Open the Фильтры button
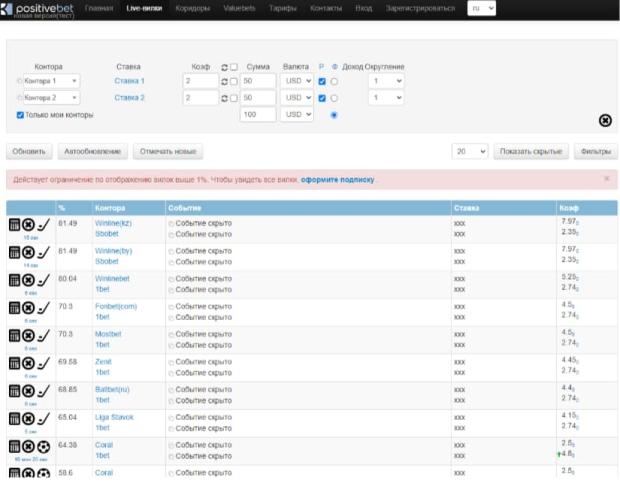This screenshot has height=483, width=620. (596, 151)
